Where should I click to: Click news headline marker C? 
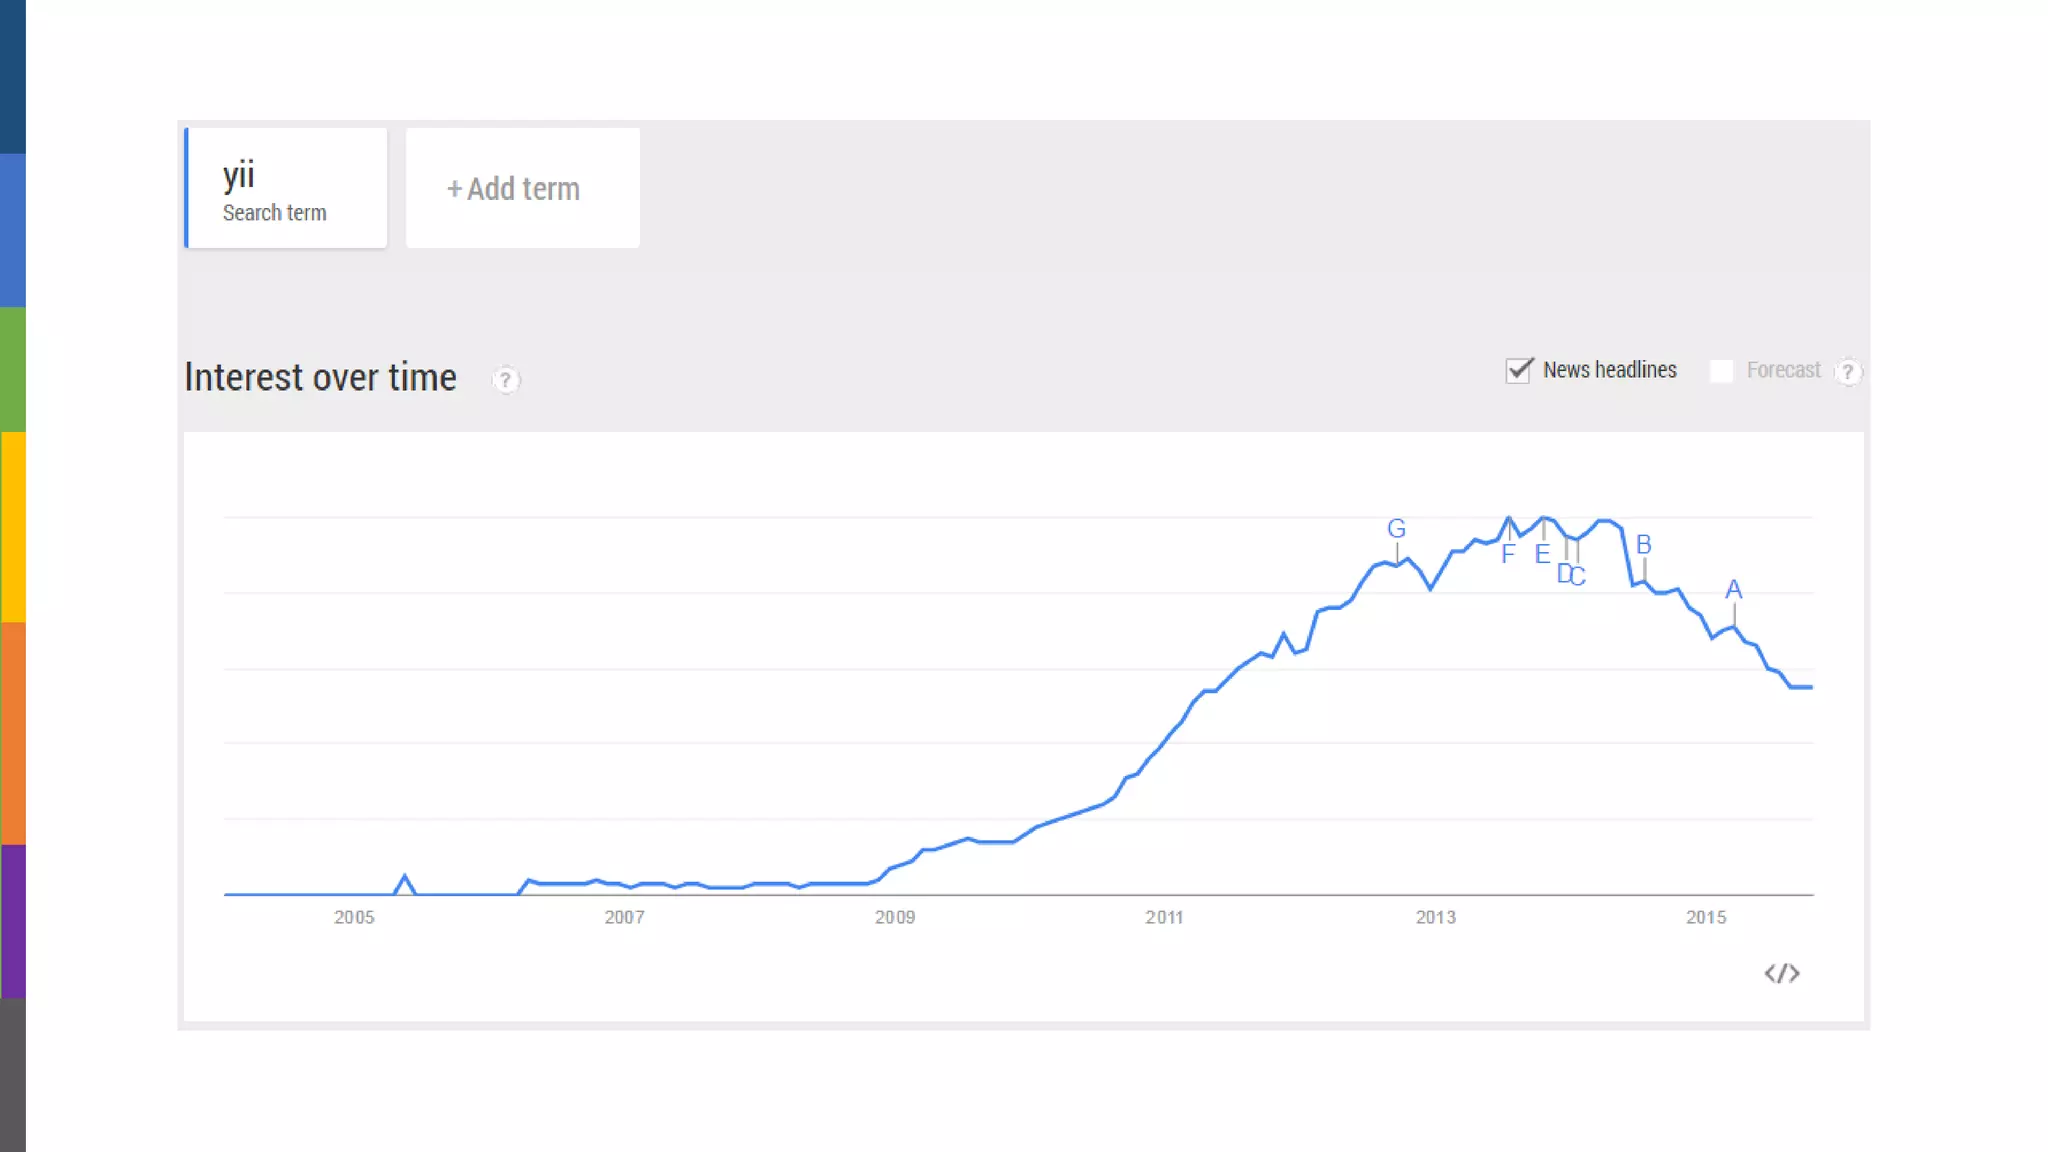[x=1579, y=576]
